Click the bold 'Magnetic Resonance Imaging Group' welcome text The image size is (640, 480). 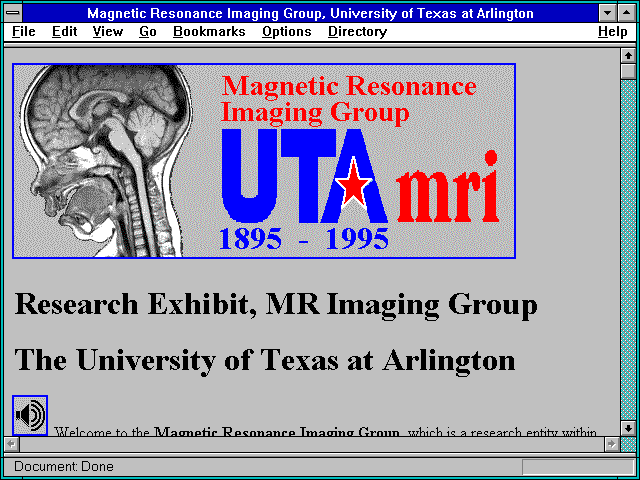click(x=277, y=432)
